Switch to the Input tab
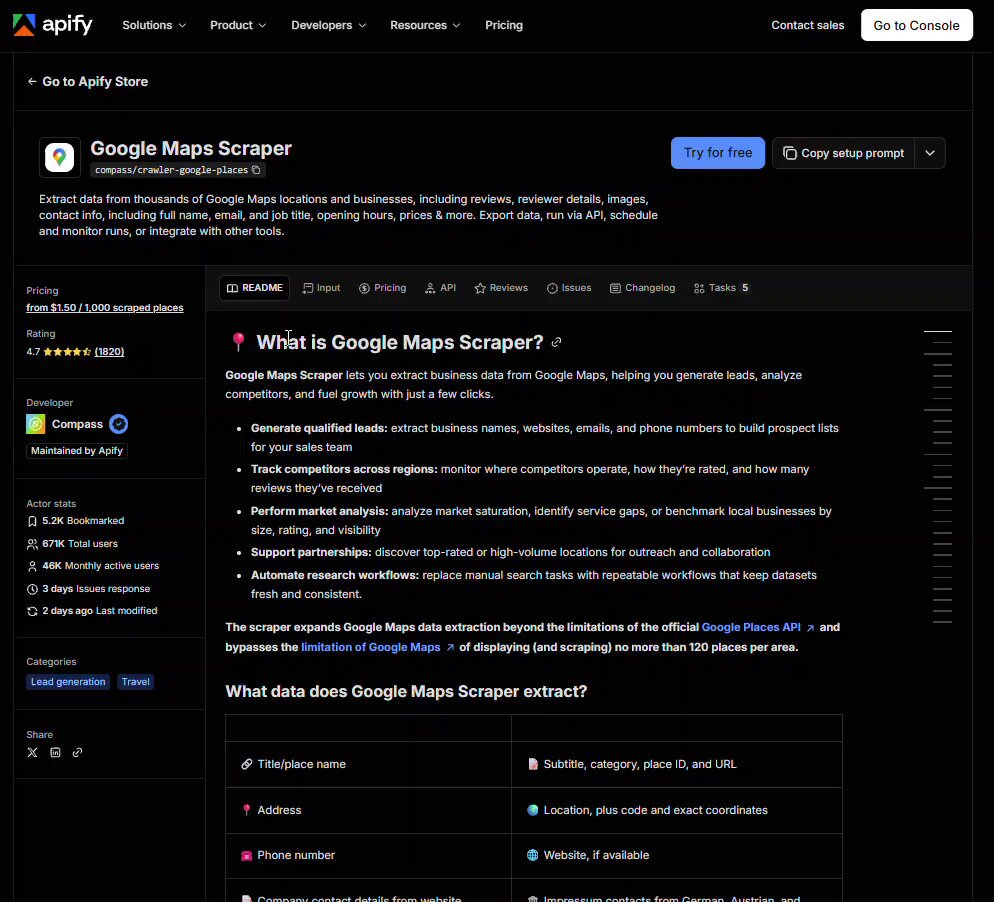The height and width of the screenshot is (902, 994). pyautogui.click(x=321, y=288)
